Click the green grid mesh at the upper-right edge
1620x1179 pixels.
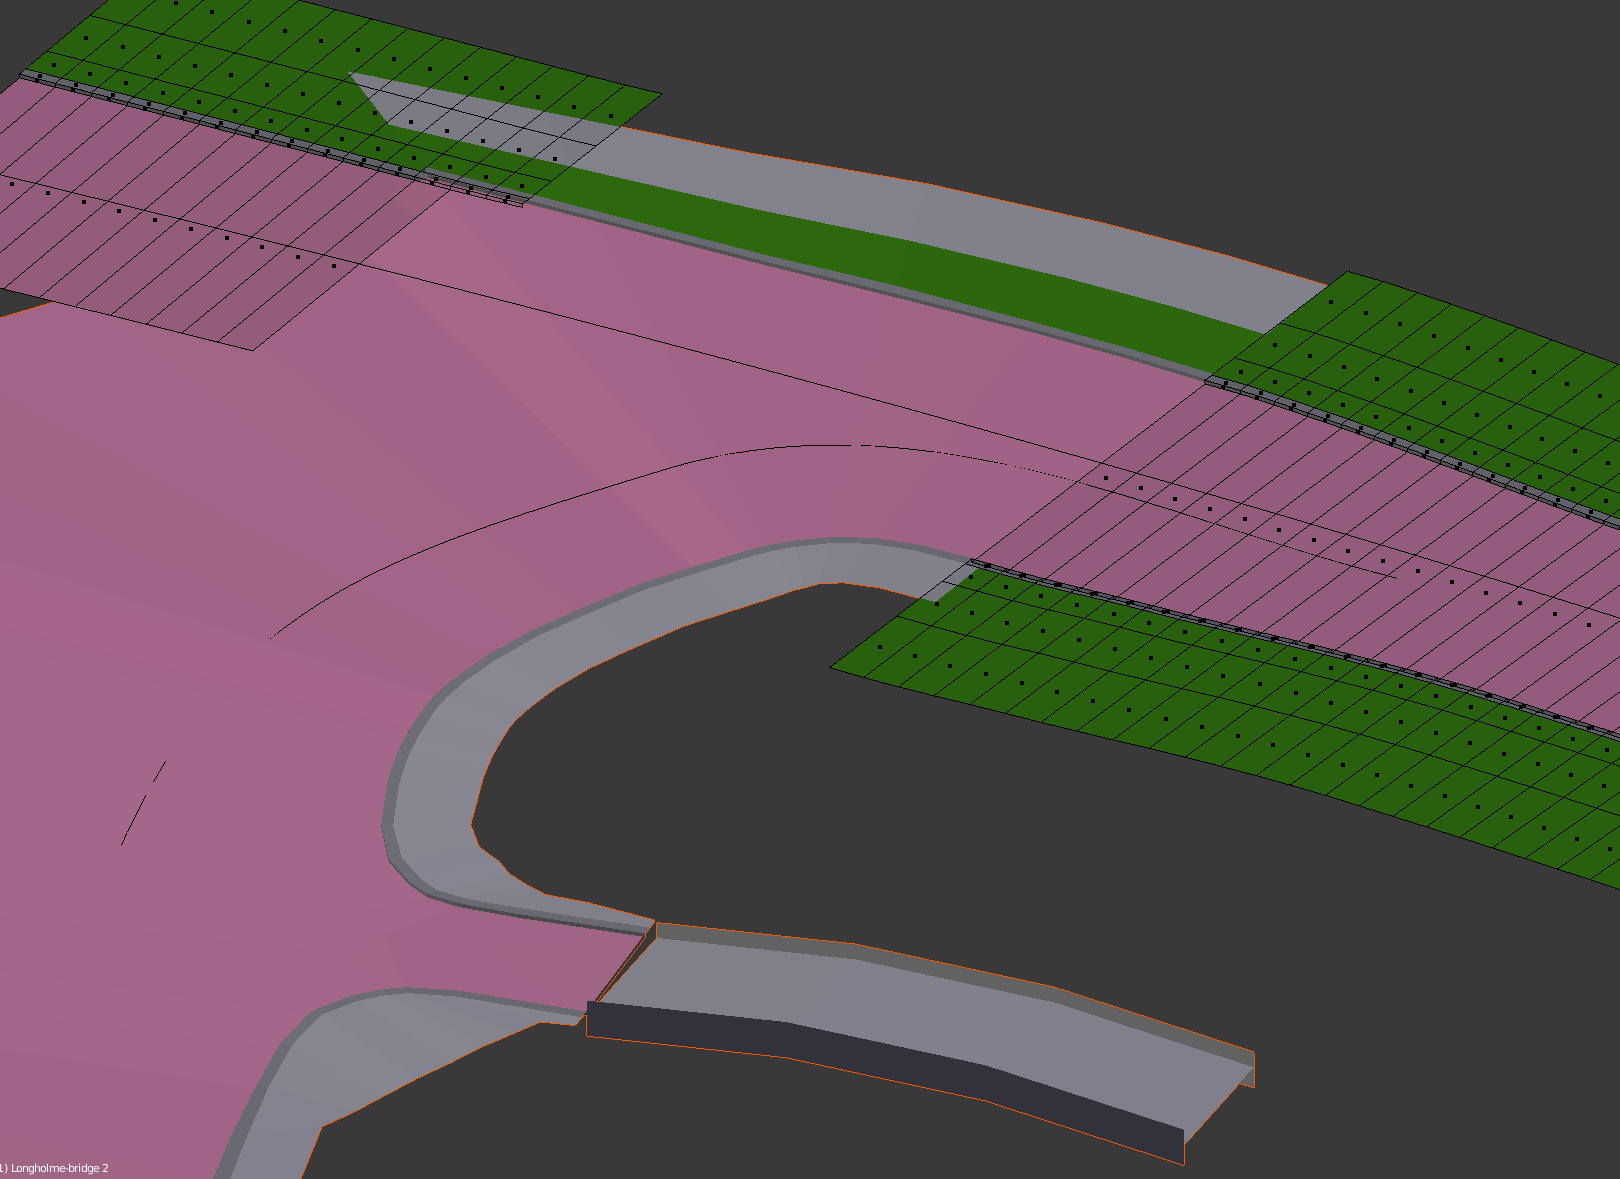coord(1450,360)
